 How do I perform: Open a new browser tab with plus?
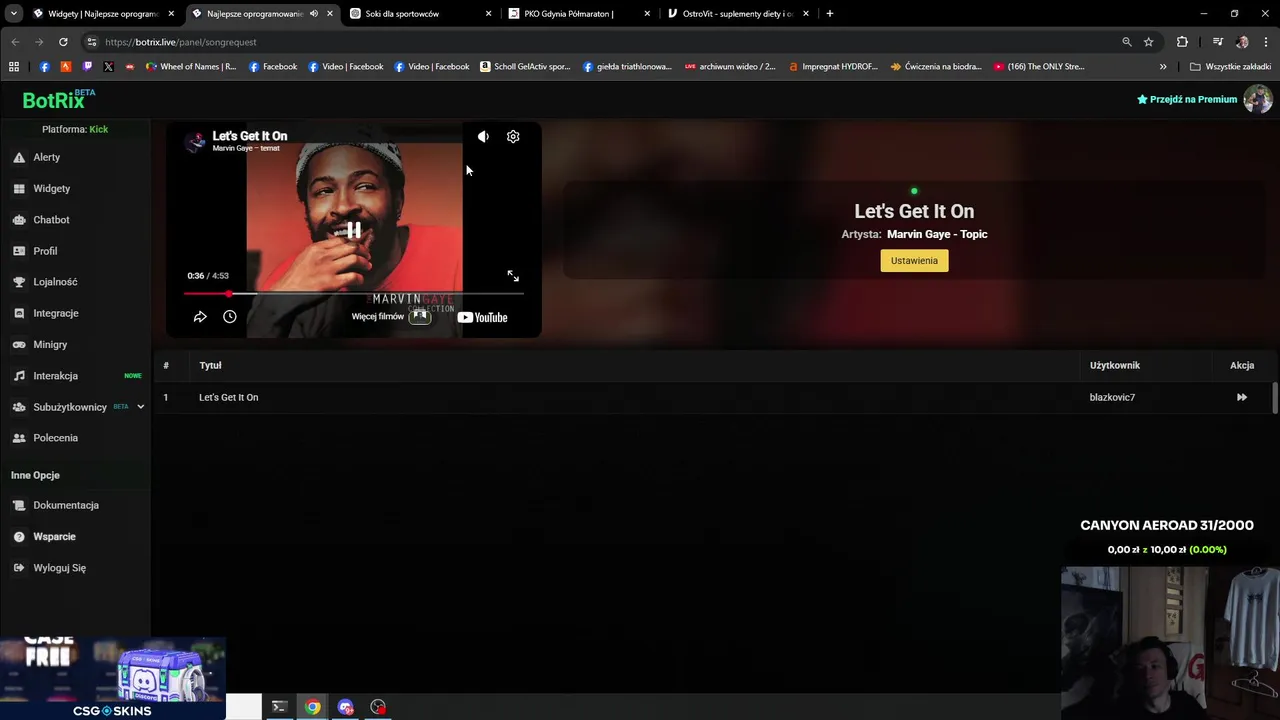click(x=829, y=14)
